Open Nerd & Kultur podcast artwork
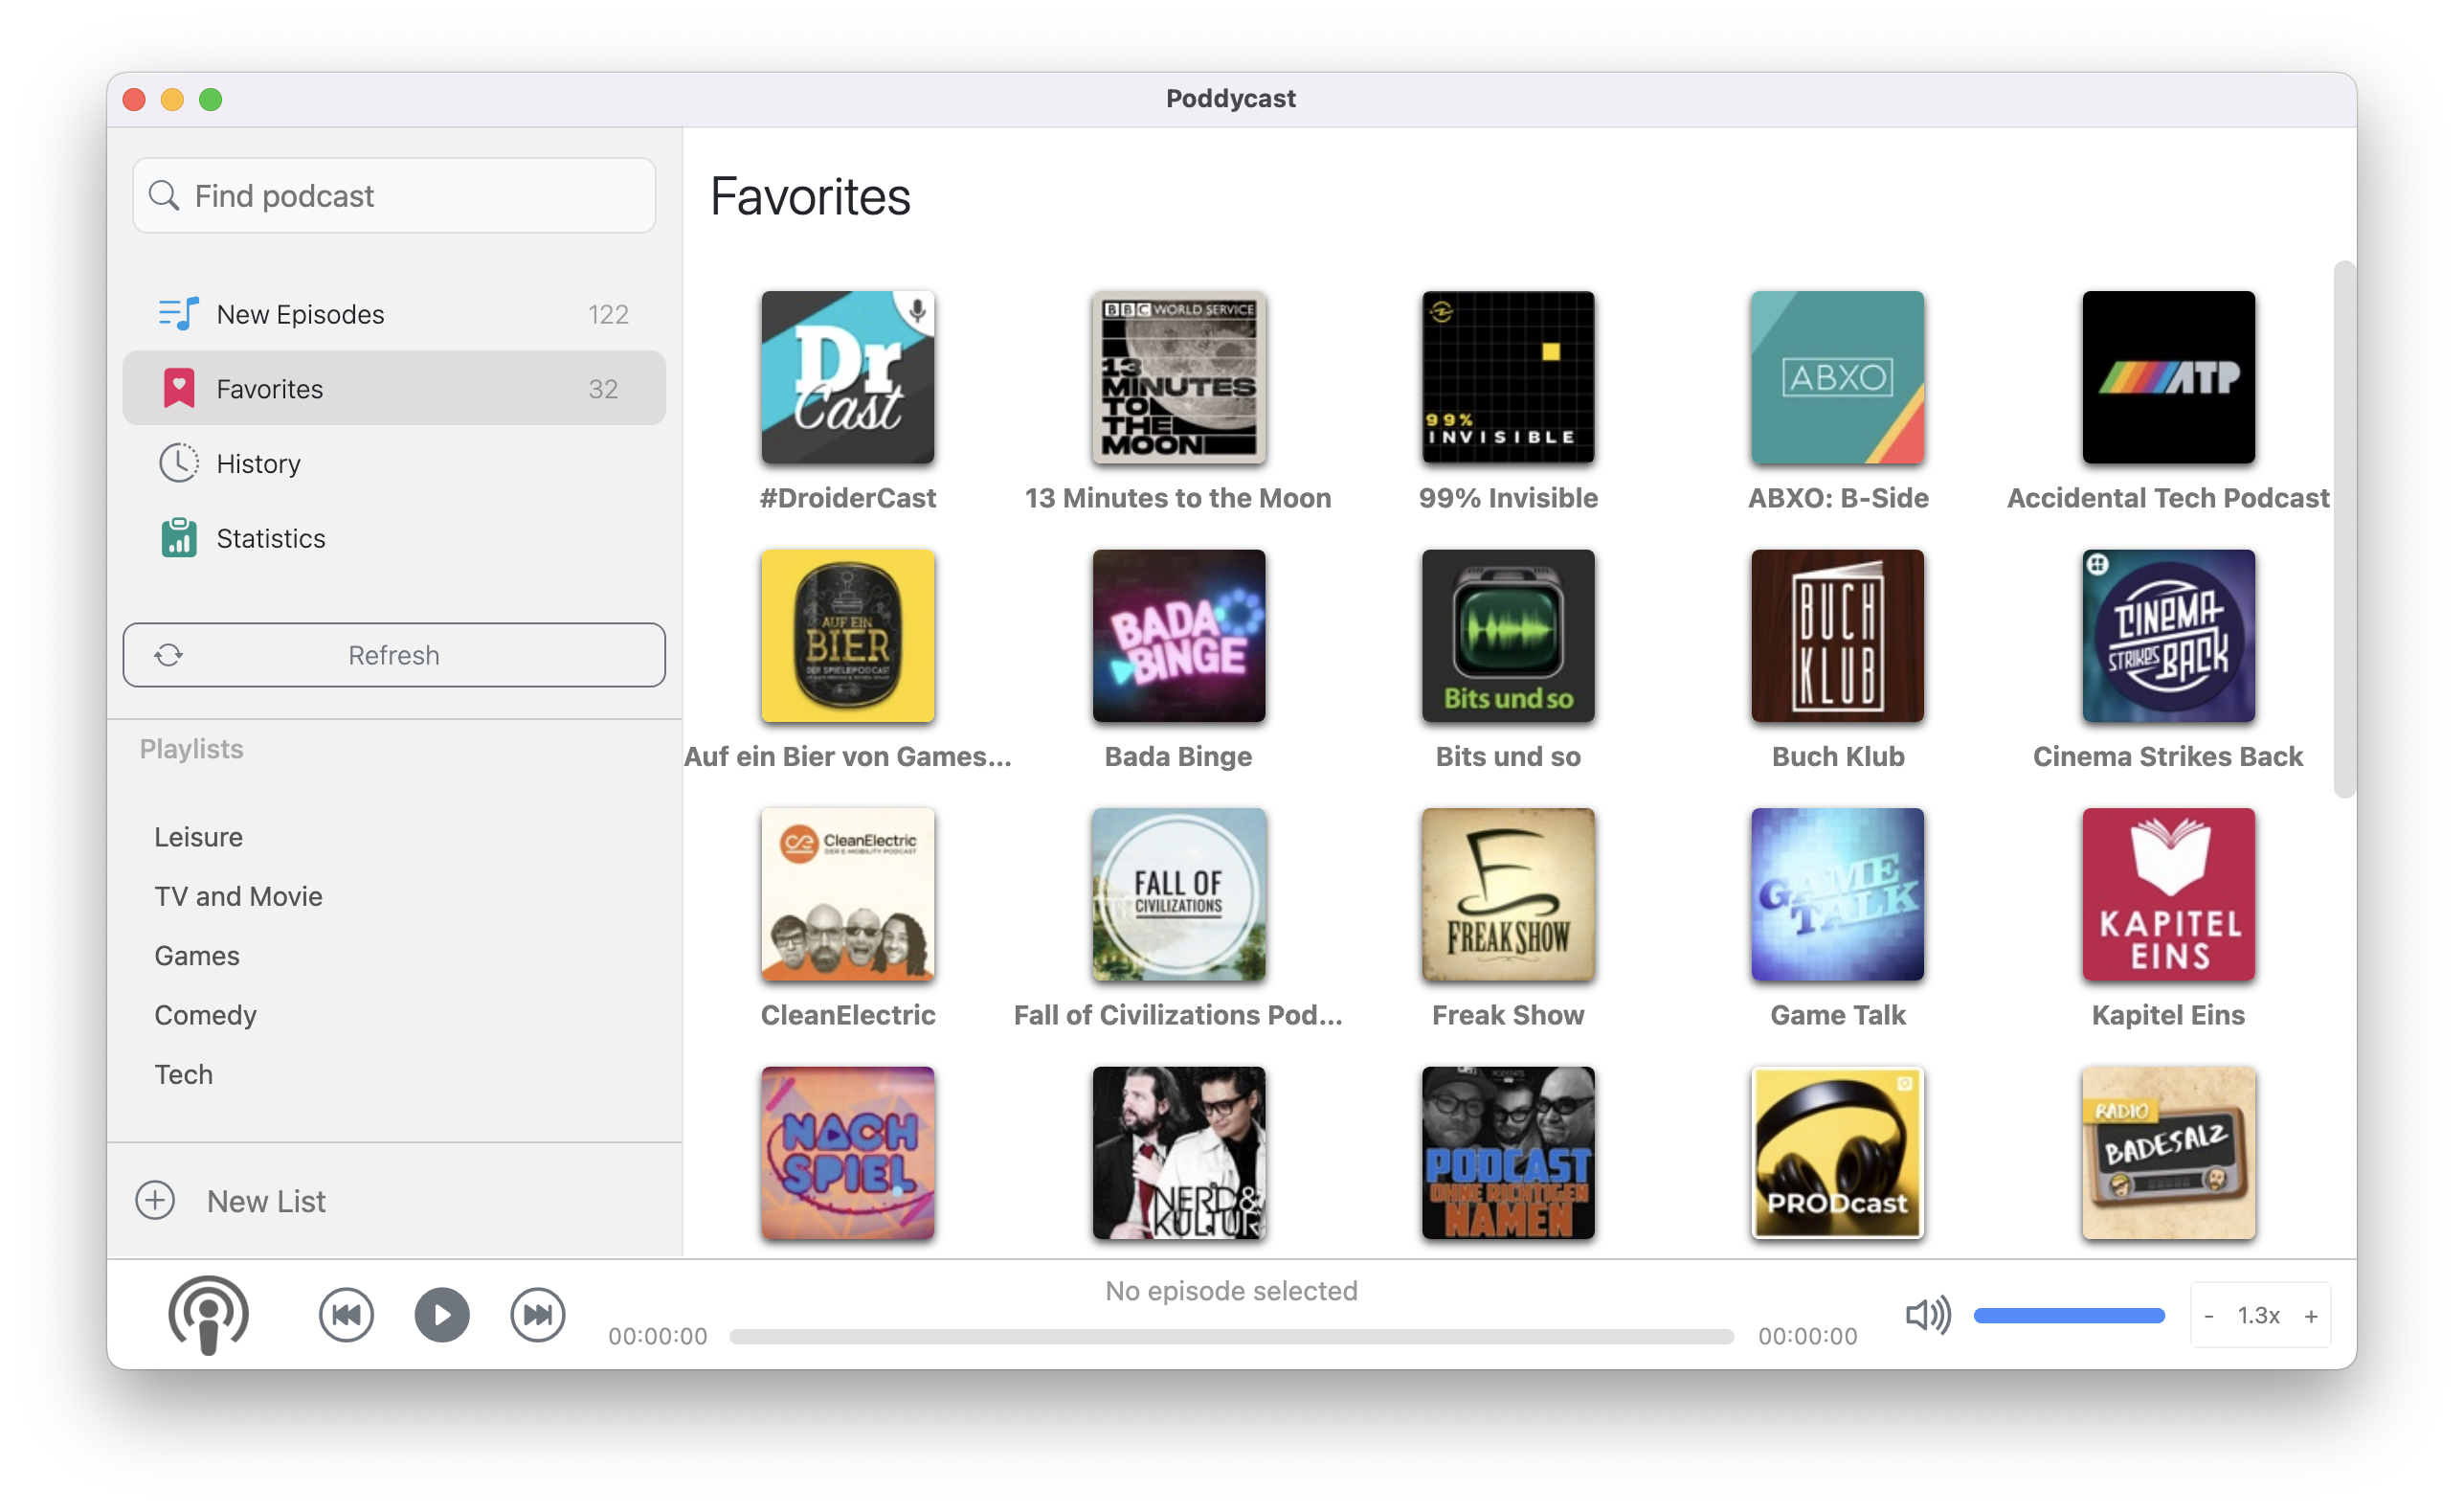 [x=1178, y=1153]
